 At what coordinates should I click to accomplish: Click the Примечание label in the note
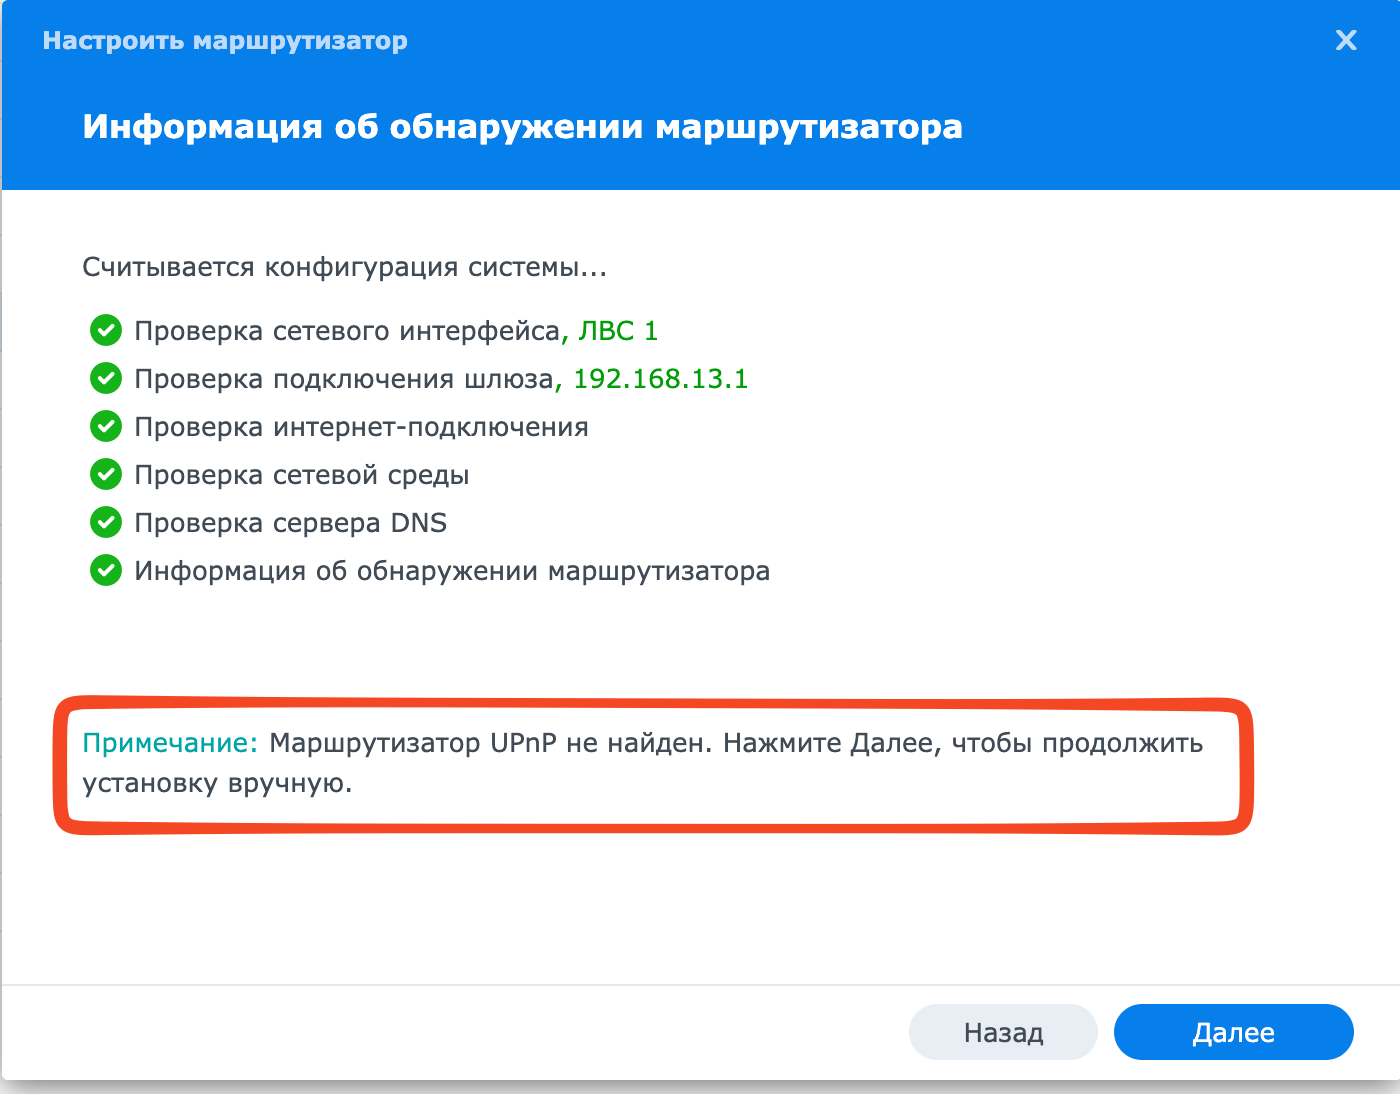point(170,743)
